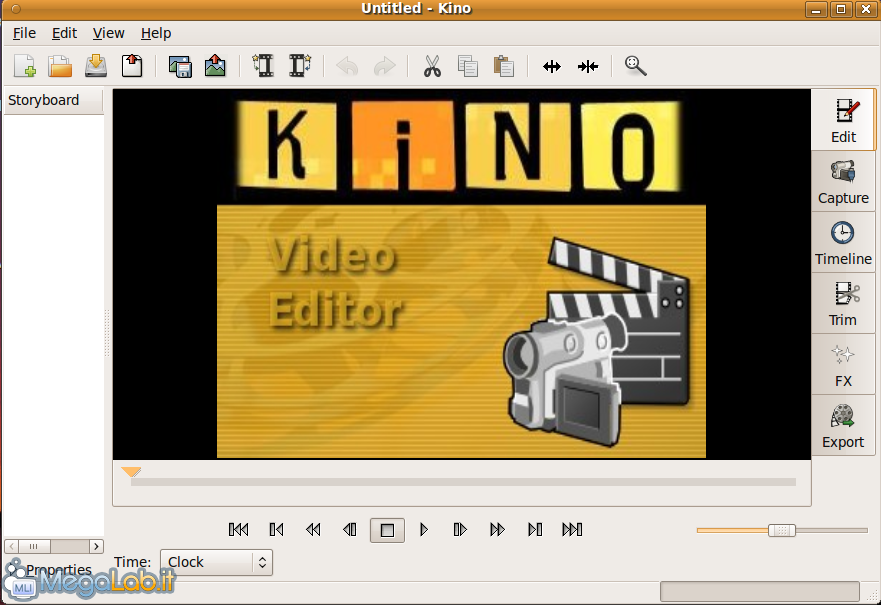Image resolution: width=881 pixels, height=605 pixels.
Task: Click the Storyboard panel header
Action: (x=53, y=101)
